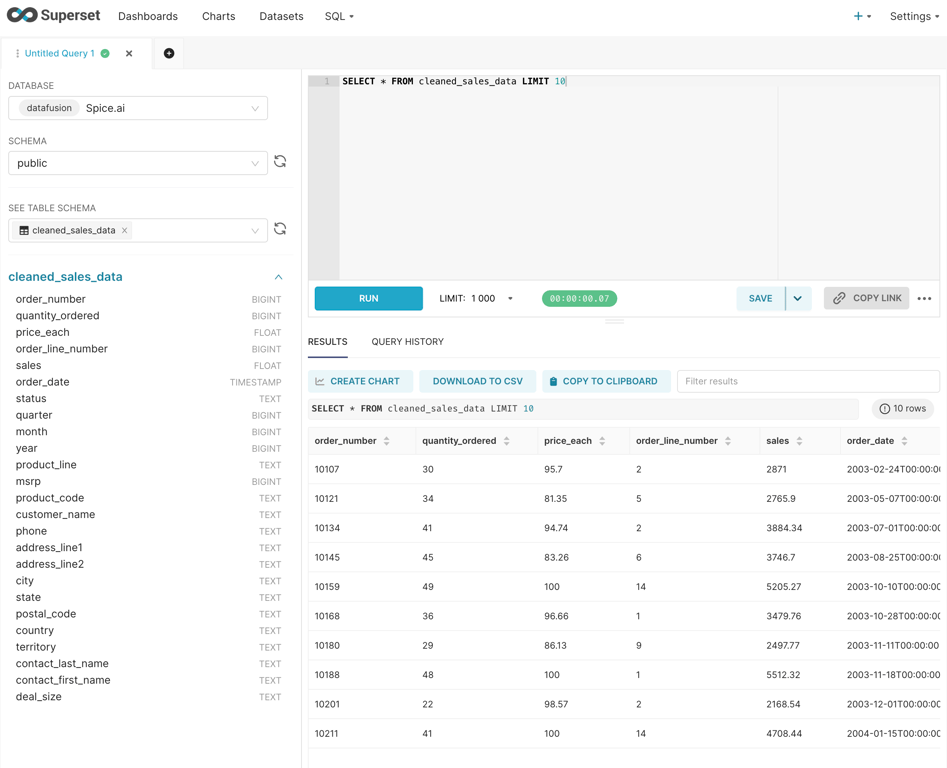Sort by order_number column

pos(387,441)
